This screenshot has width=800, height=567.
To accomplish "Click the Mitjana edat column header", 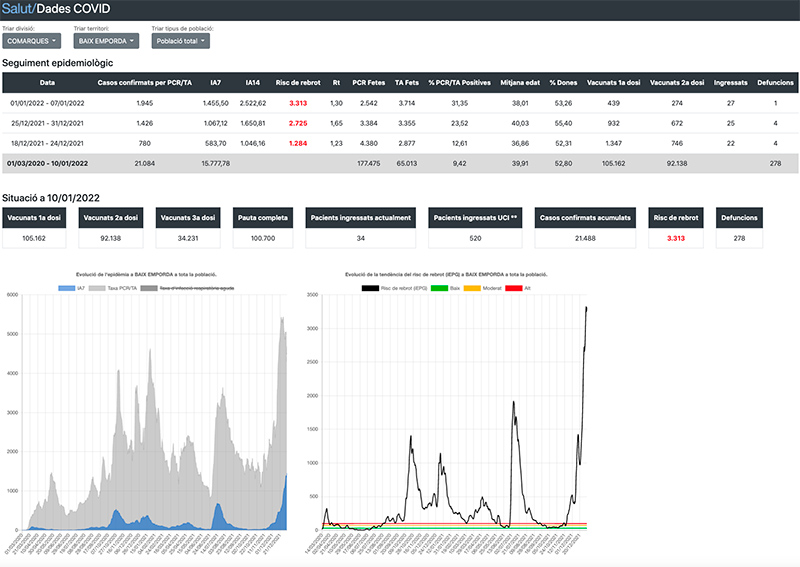I will (x=520, y=83).
